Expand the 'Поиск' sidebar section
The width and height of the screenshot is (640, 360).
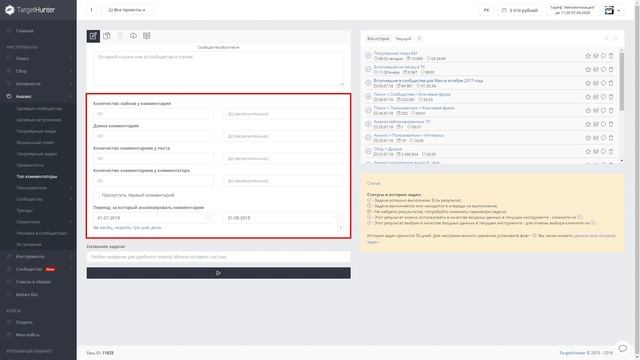click(x=38, y=58)
